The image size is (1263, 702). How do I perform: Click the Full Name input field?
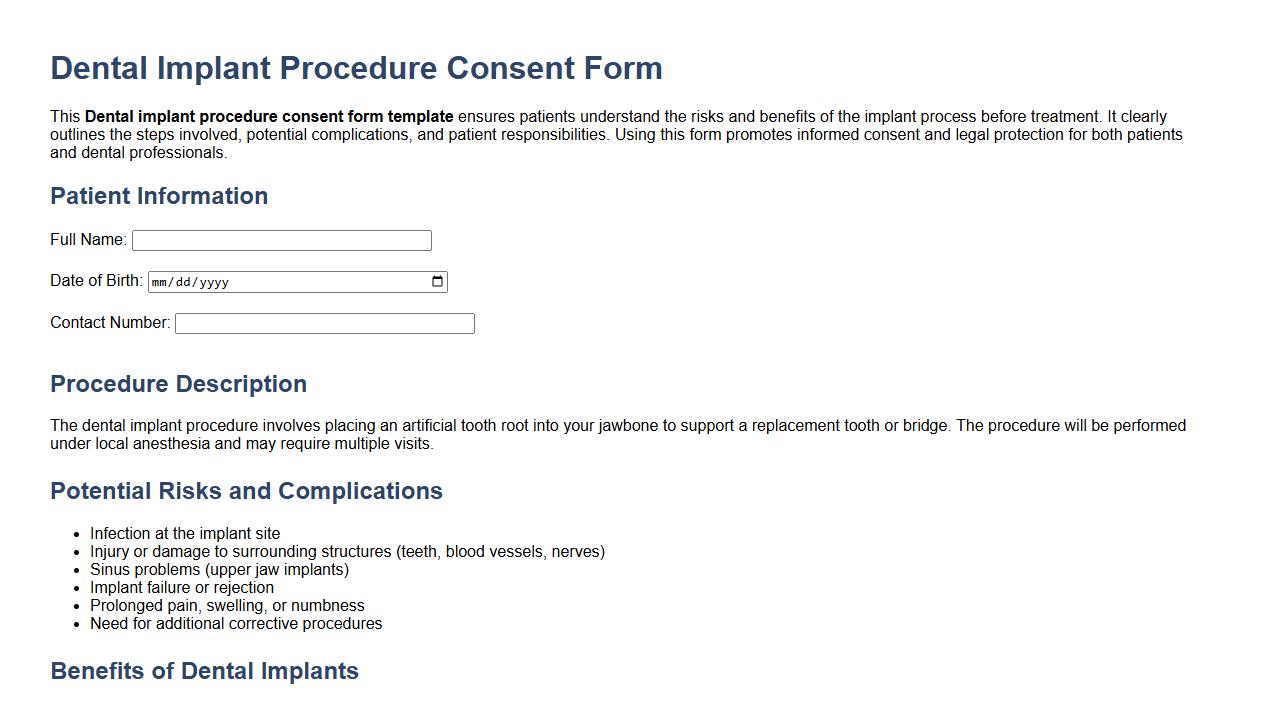point(281,240)
